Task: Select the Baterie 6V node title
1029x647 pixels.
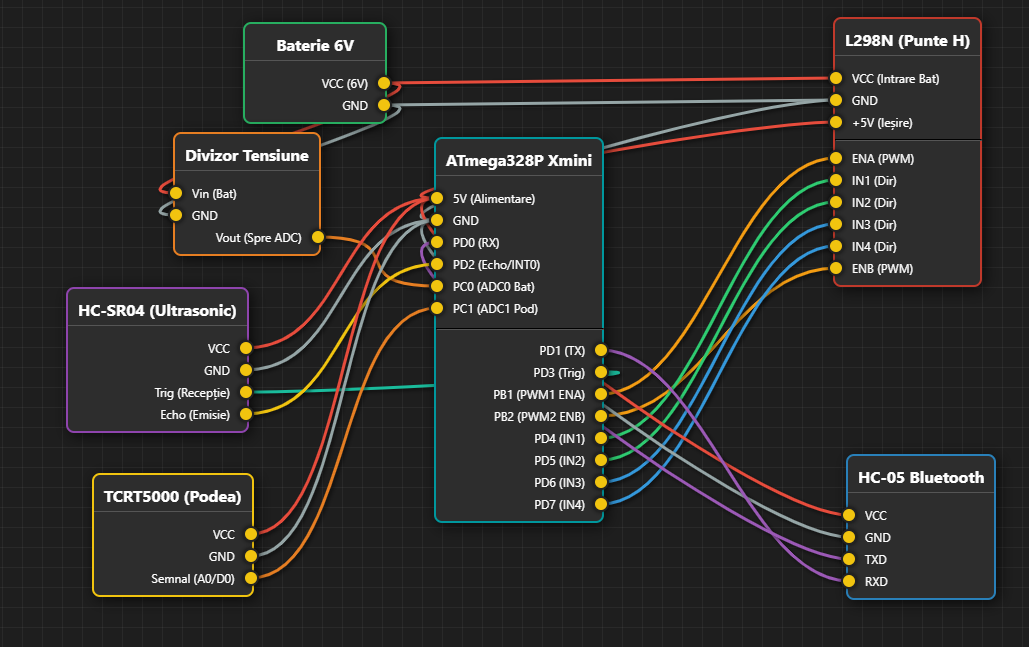Action: pyautogui.click(x=315, y=45)
